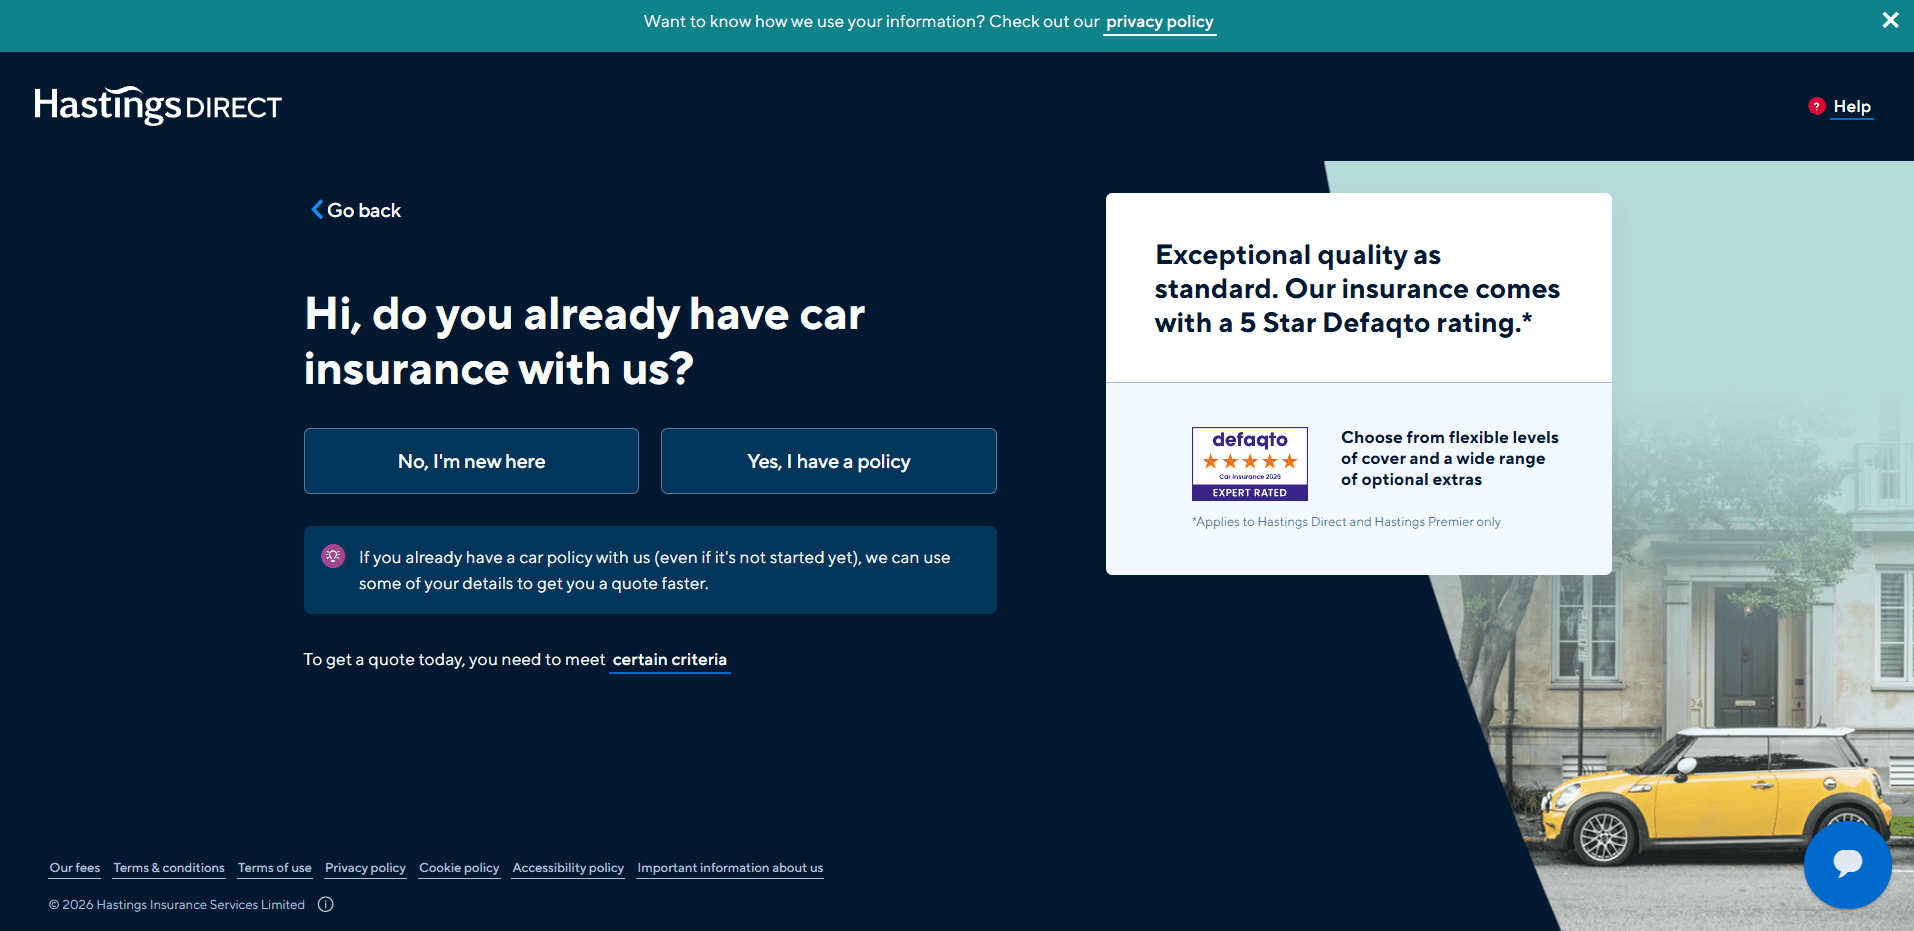Click the "Hi, do you already have car insurance" heading
1914x931 pixels.
click(585, 341)
